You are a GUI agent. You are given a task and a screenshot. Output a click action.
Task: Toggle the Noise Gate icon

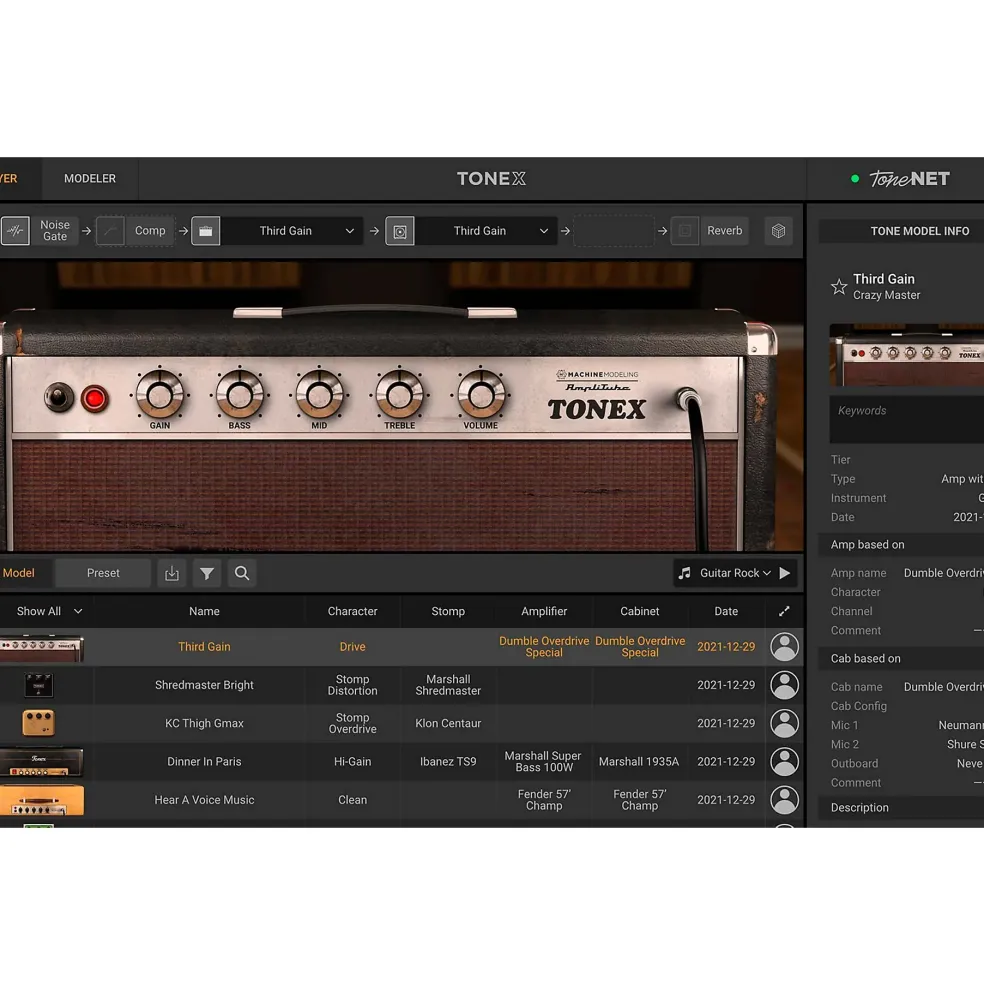15,231
